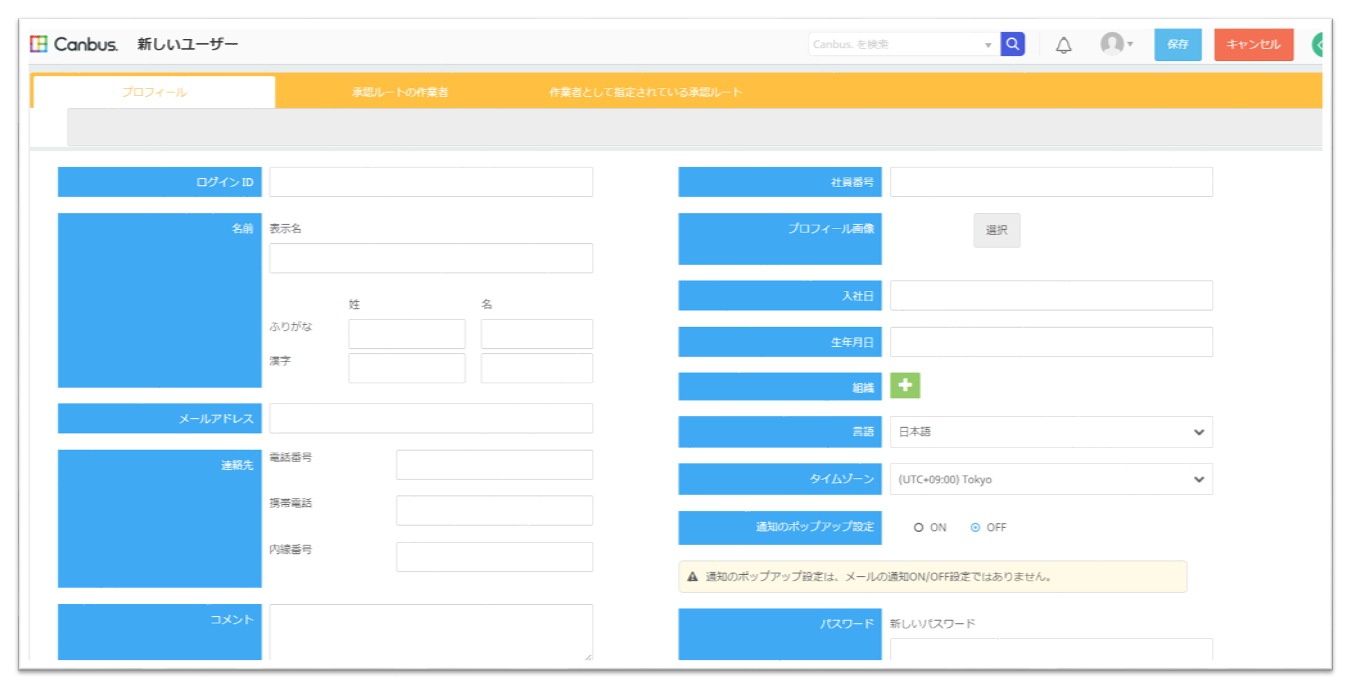1352x688 pixels.
Task: Click into the 入社日 field
Action: coord(1051,296)
